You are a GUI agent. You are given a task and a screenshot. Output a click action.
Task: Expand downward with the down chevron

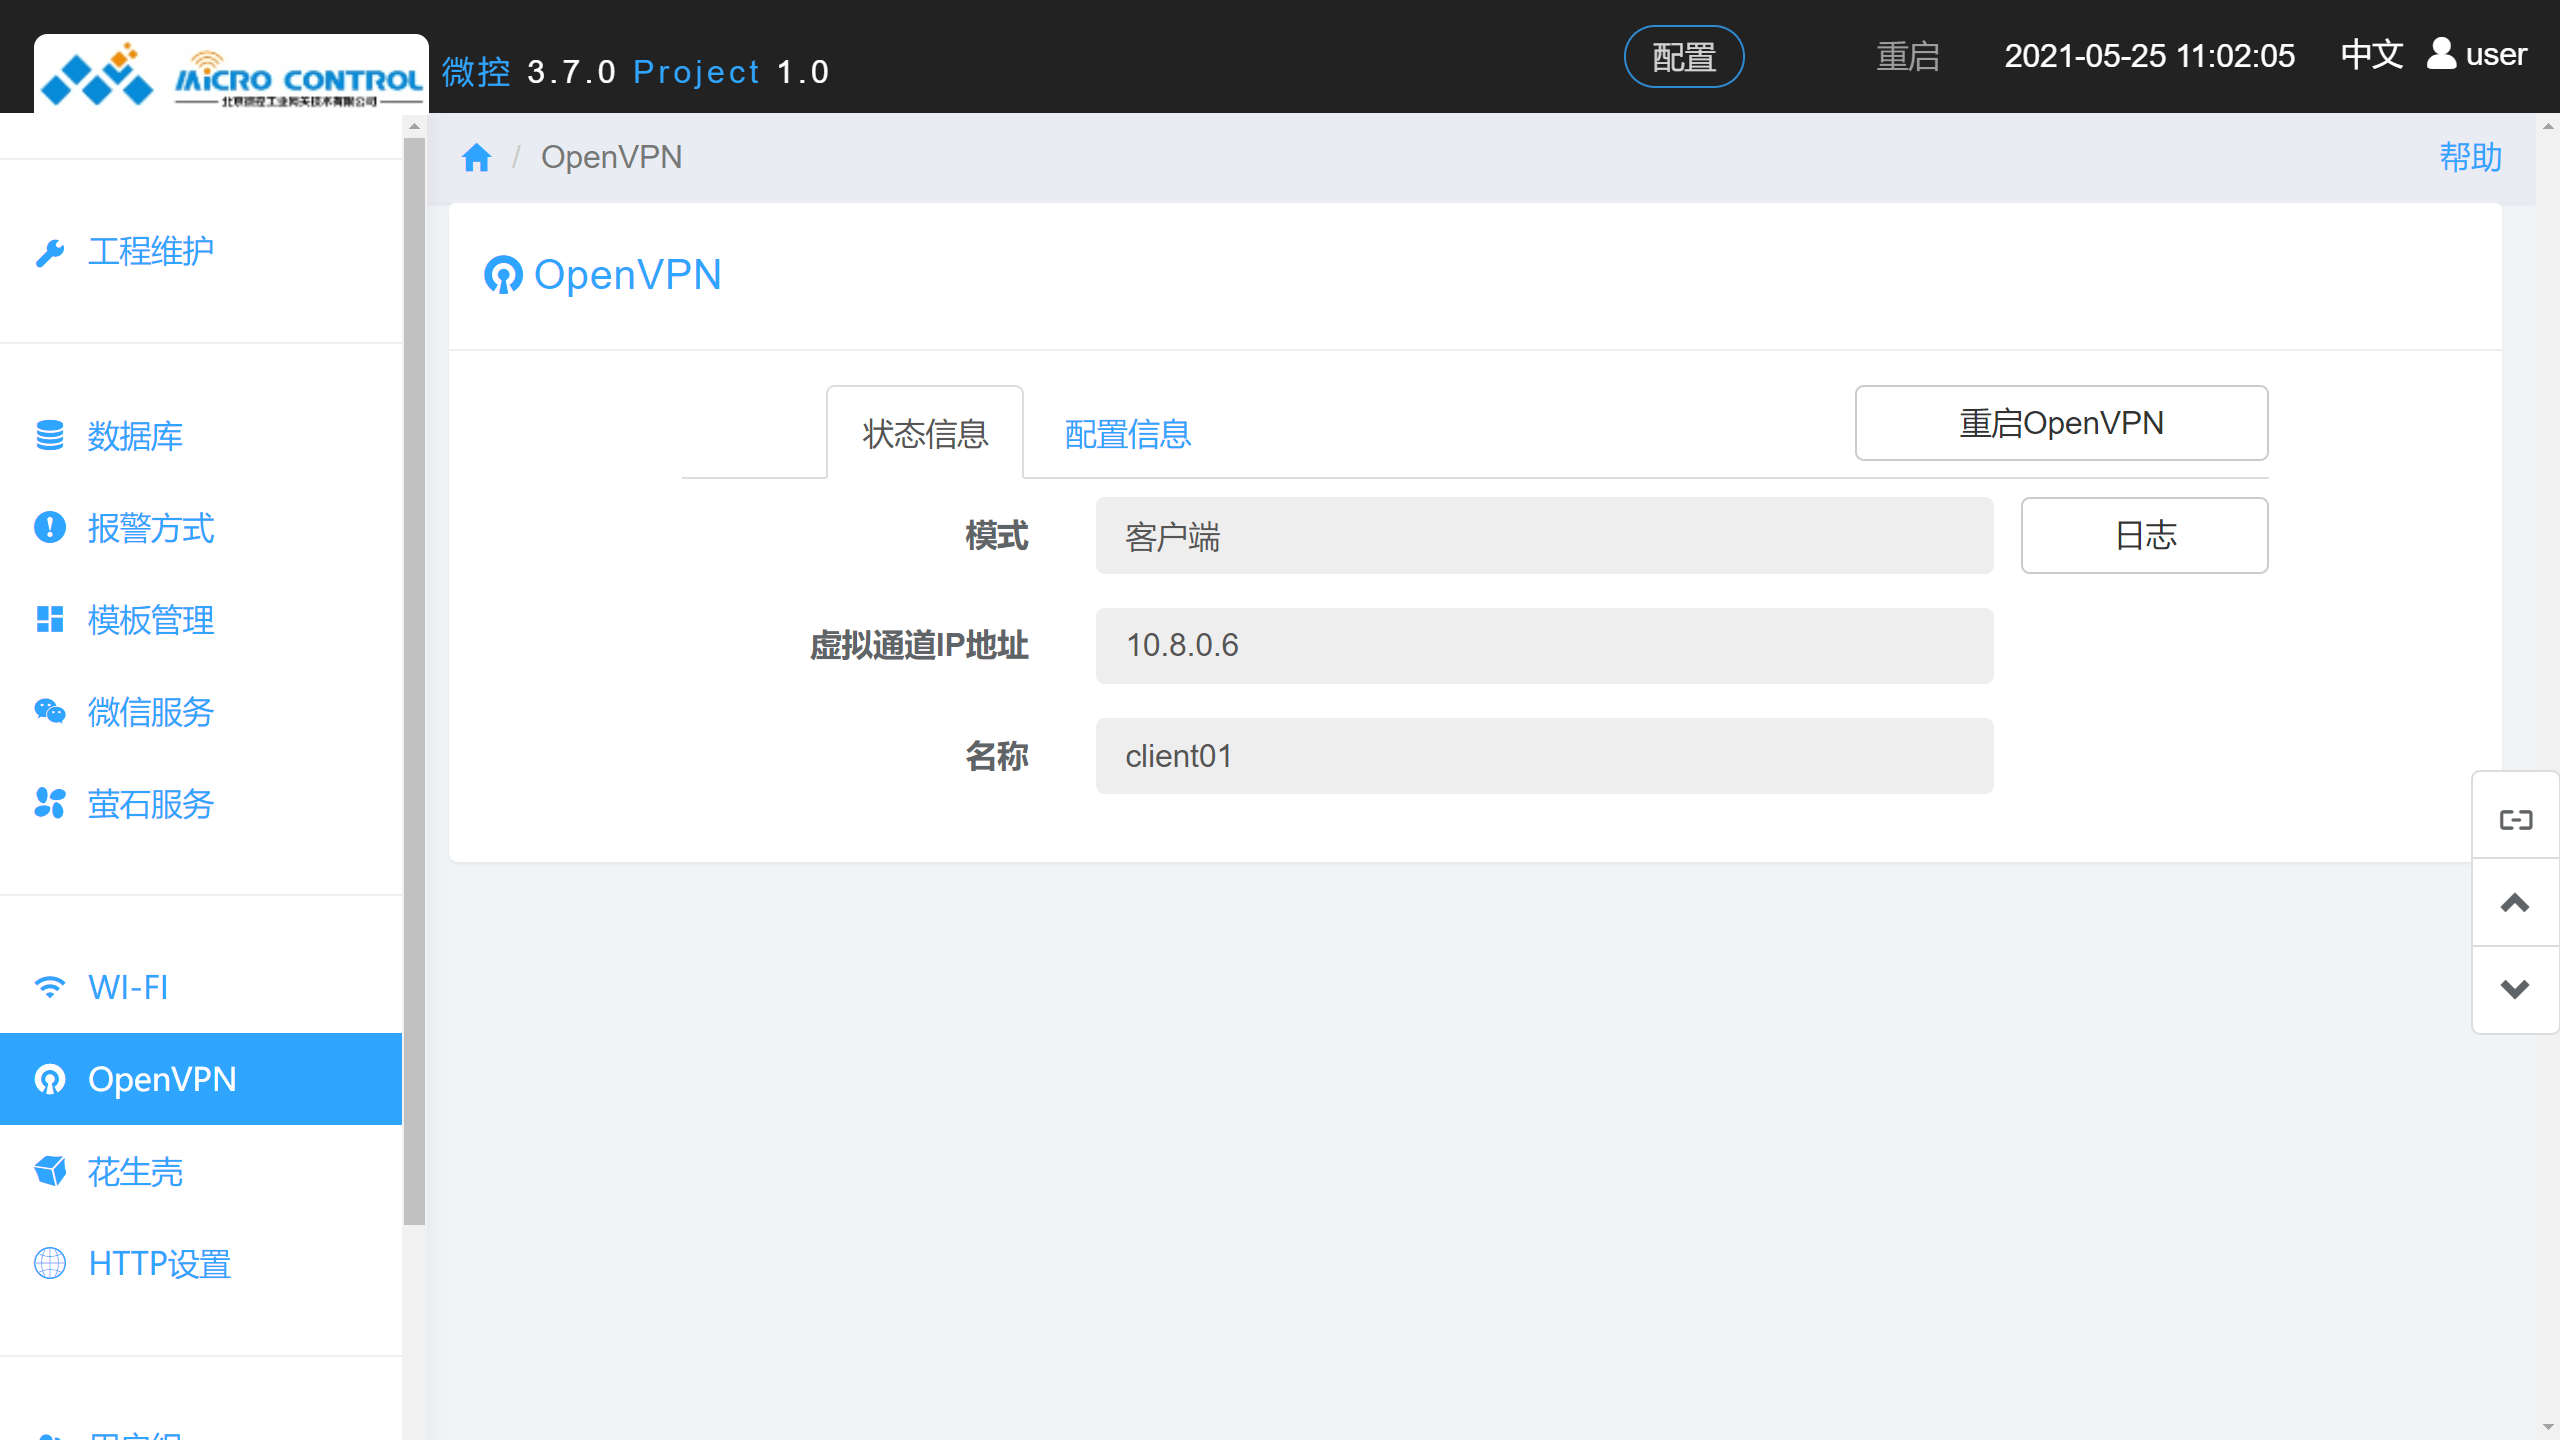(2514, 989)
